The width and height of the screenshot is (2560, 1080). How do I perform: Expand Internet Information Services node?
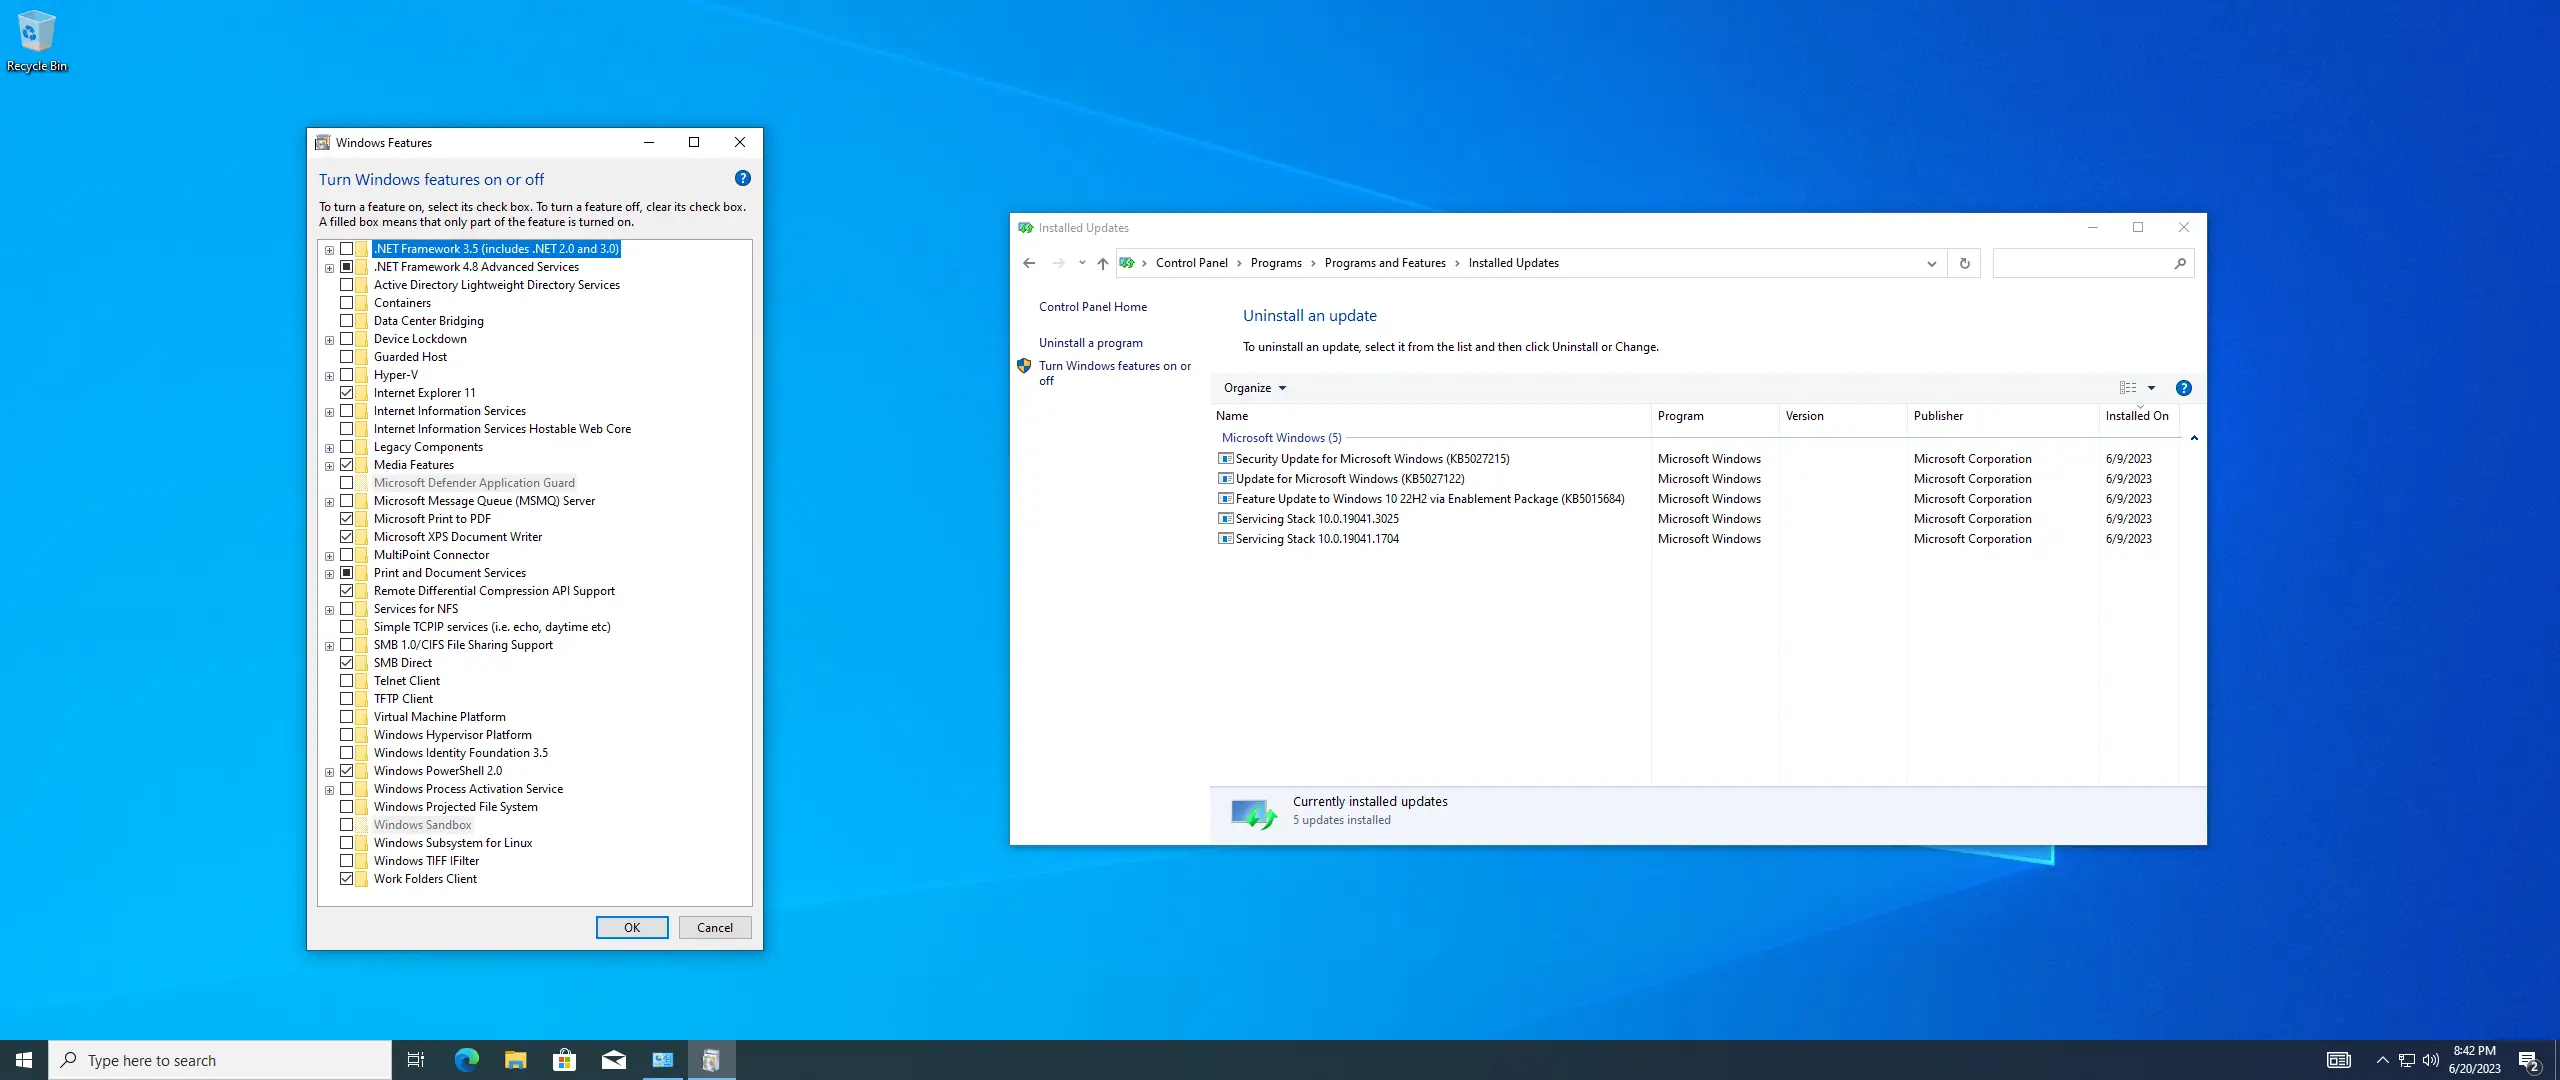[x=329, y=412]
